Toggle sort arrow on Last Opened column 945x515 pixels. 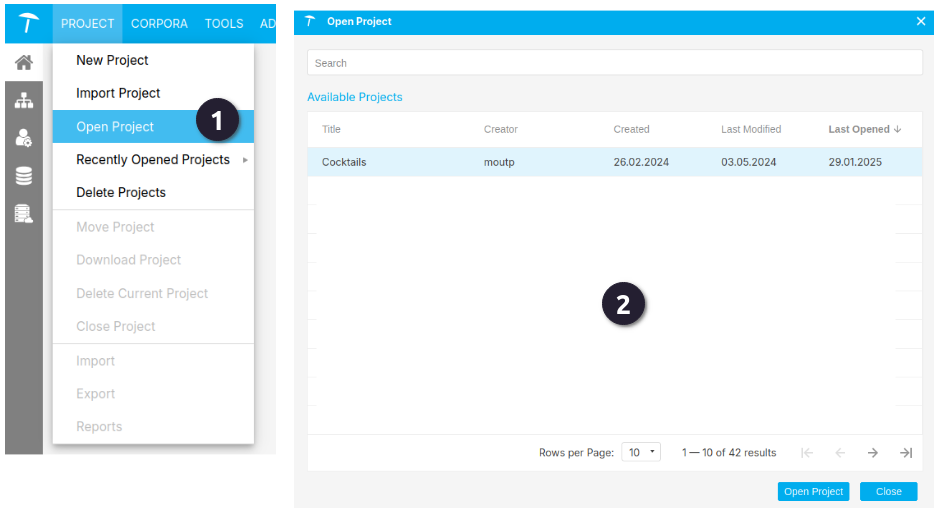(x=898, y=129)
